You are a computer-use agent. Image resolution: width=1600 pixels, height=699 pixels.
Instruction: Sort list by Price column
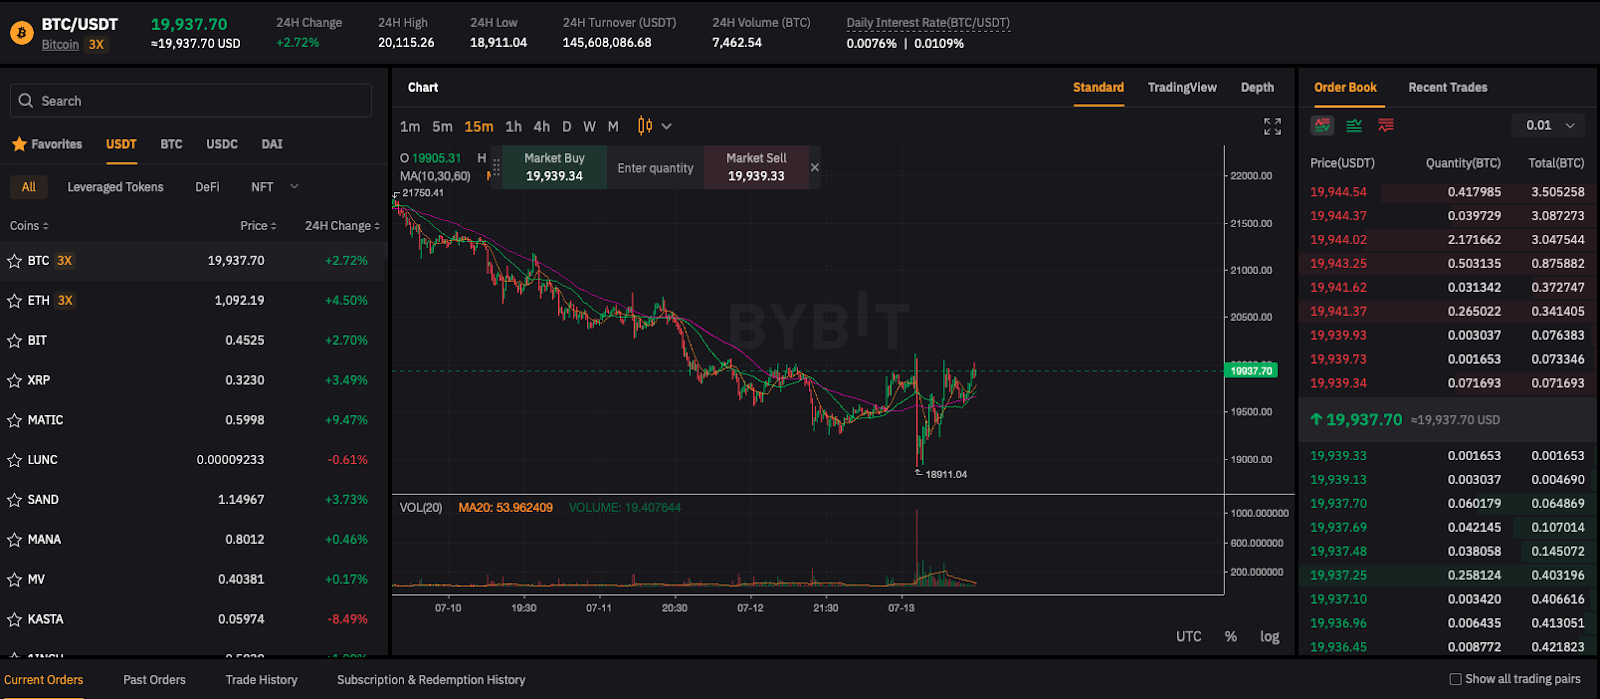[258, 226]
